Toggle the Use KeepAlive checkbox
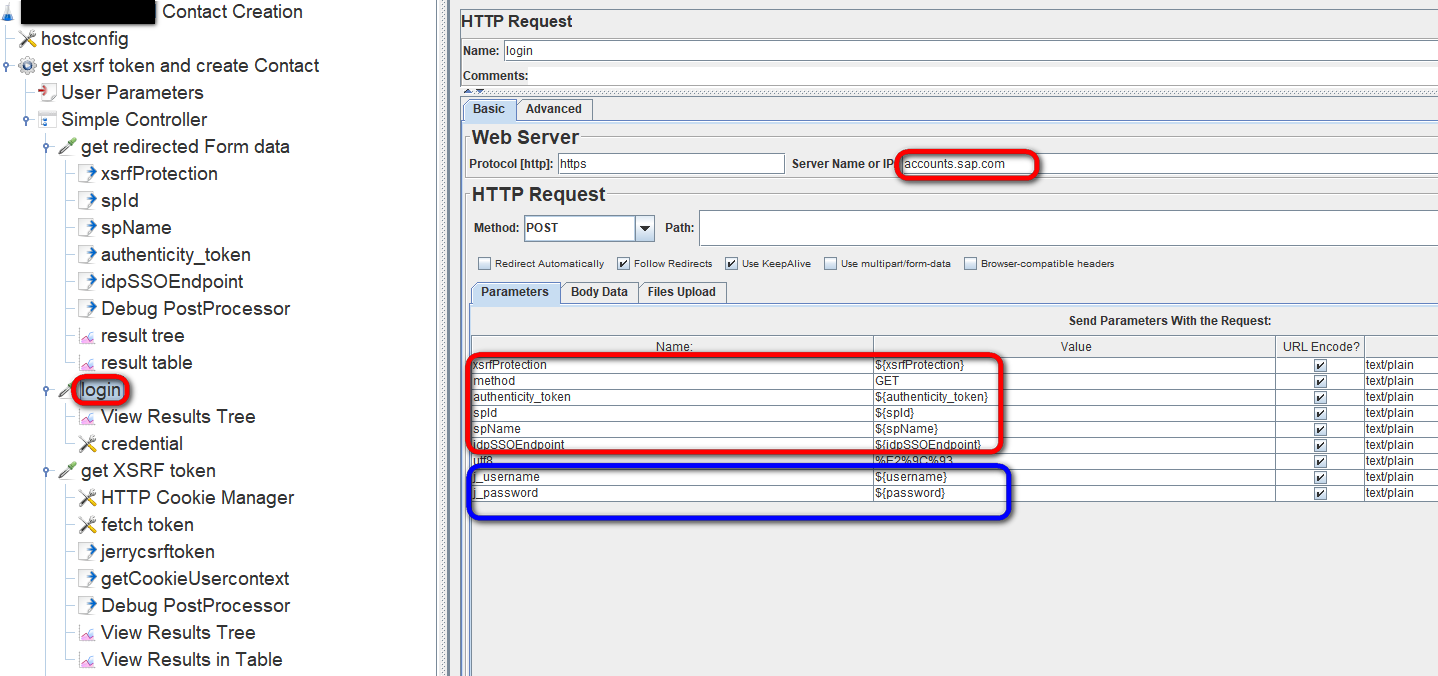1438x676 pixels. [732, 264]
